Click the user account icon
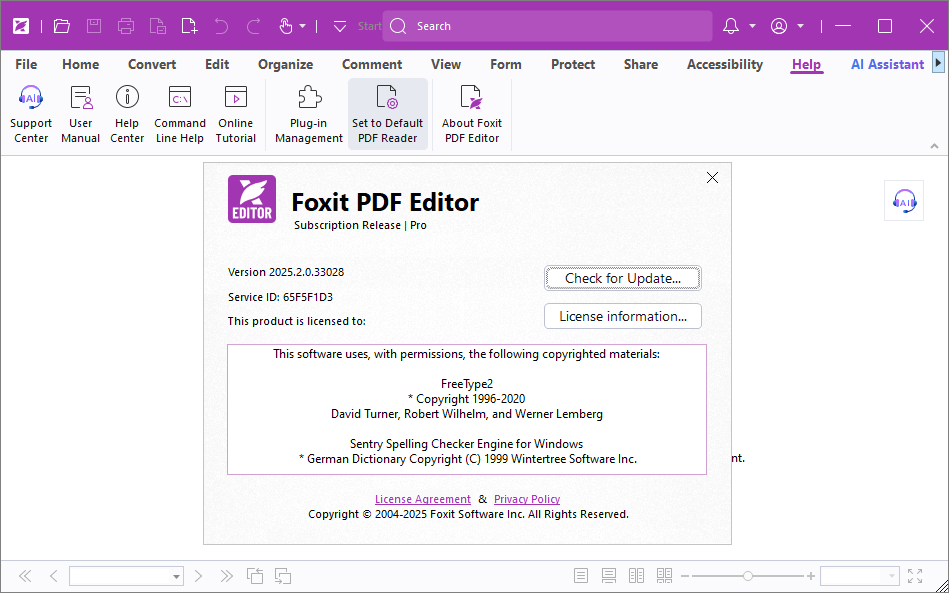This screenshot has width=949, height=593. [x=779, y=26]
